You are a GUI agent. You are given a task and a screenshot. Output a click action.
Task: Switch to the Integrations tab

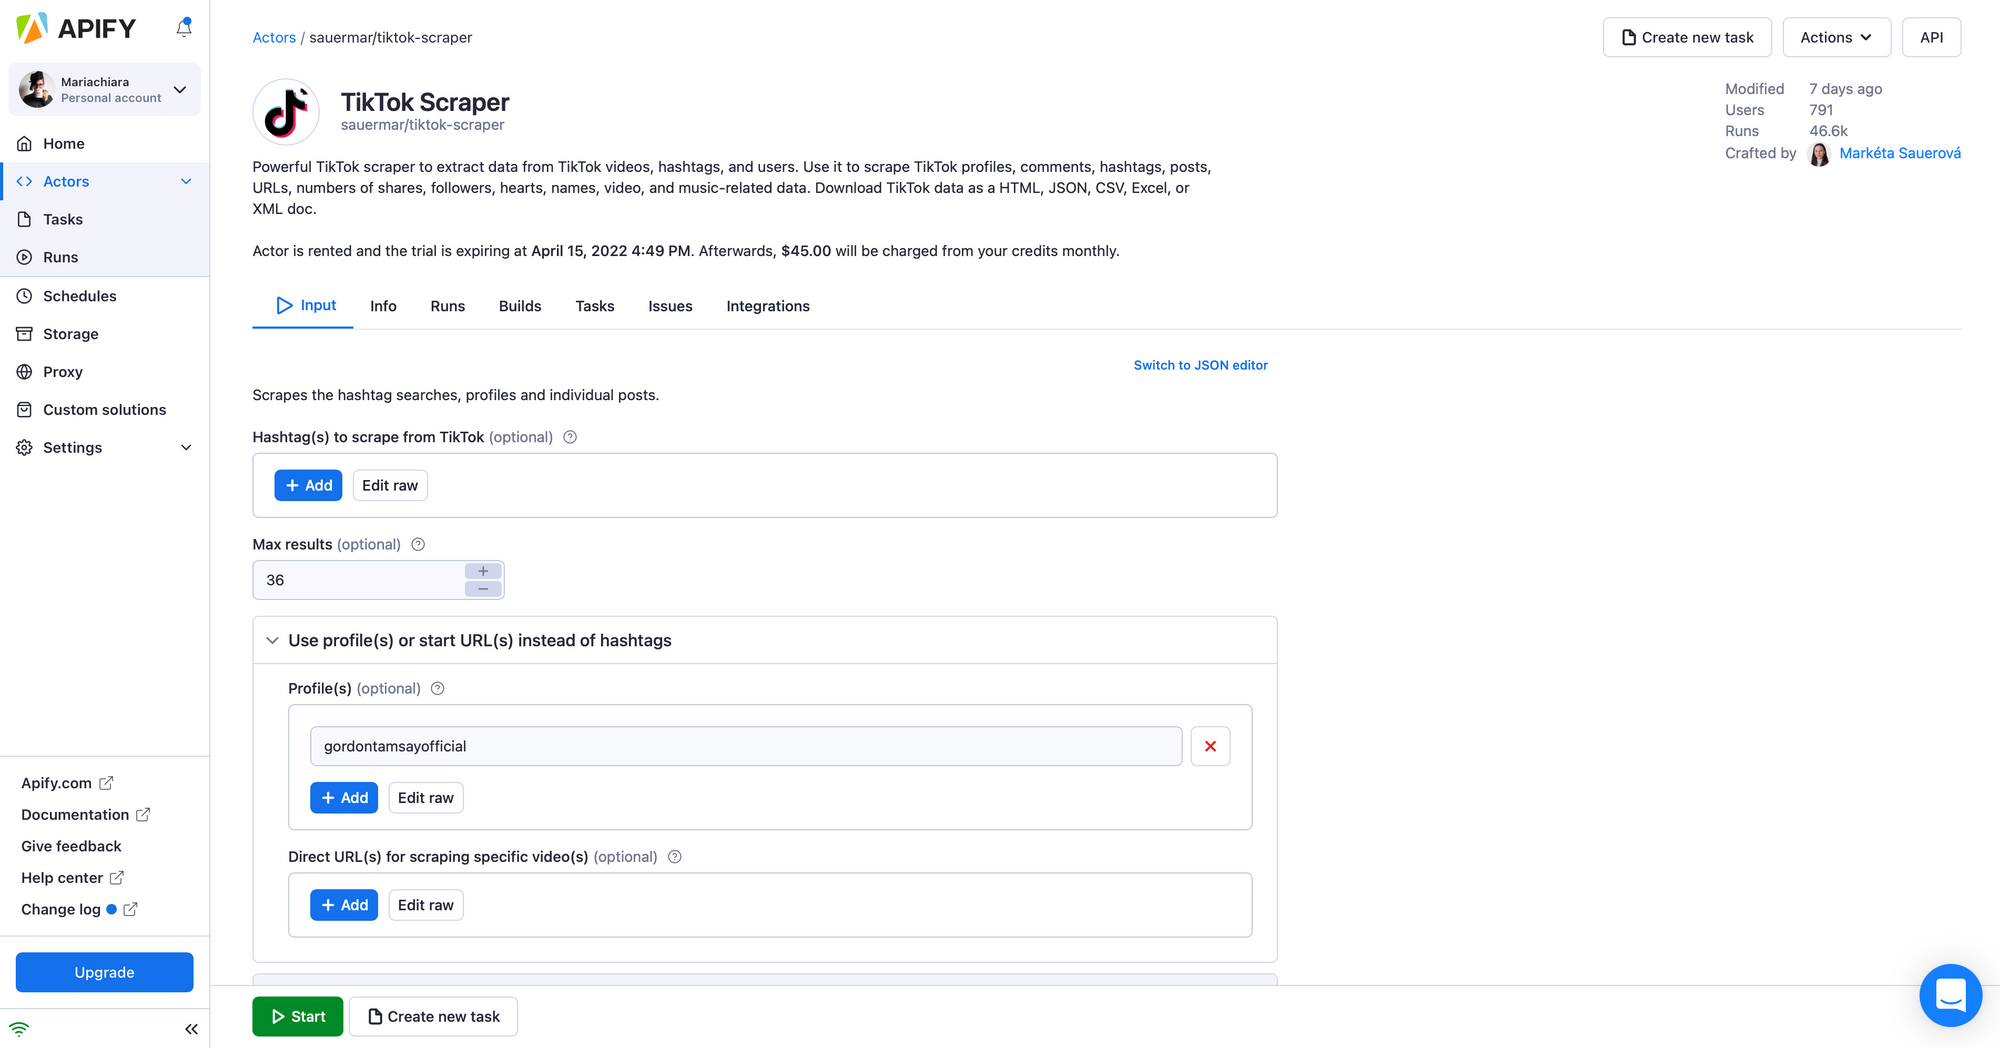[x=768, y=306]
